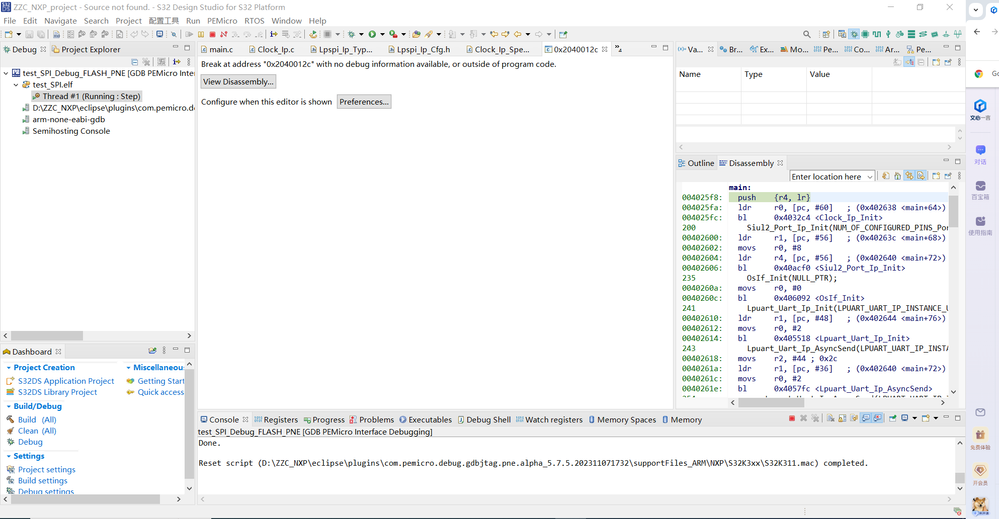
Task: Open View Menu dots in Variables panel
Action: coord(959,62)
